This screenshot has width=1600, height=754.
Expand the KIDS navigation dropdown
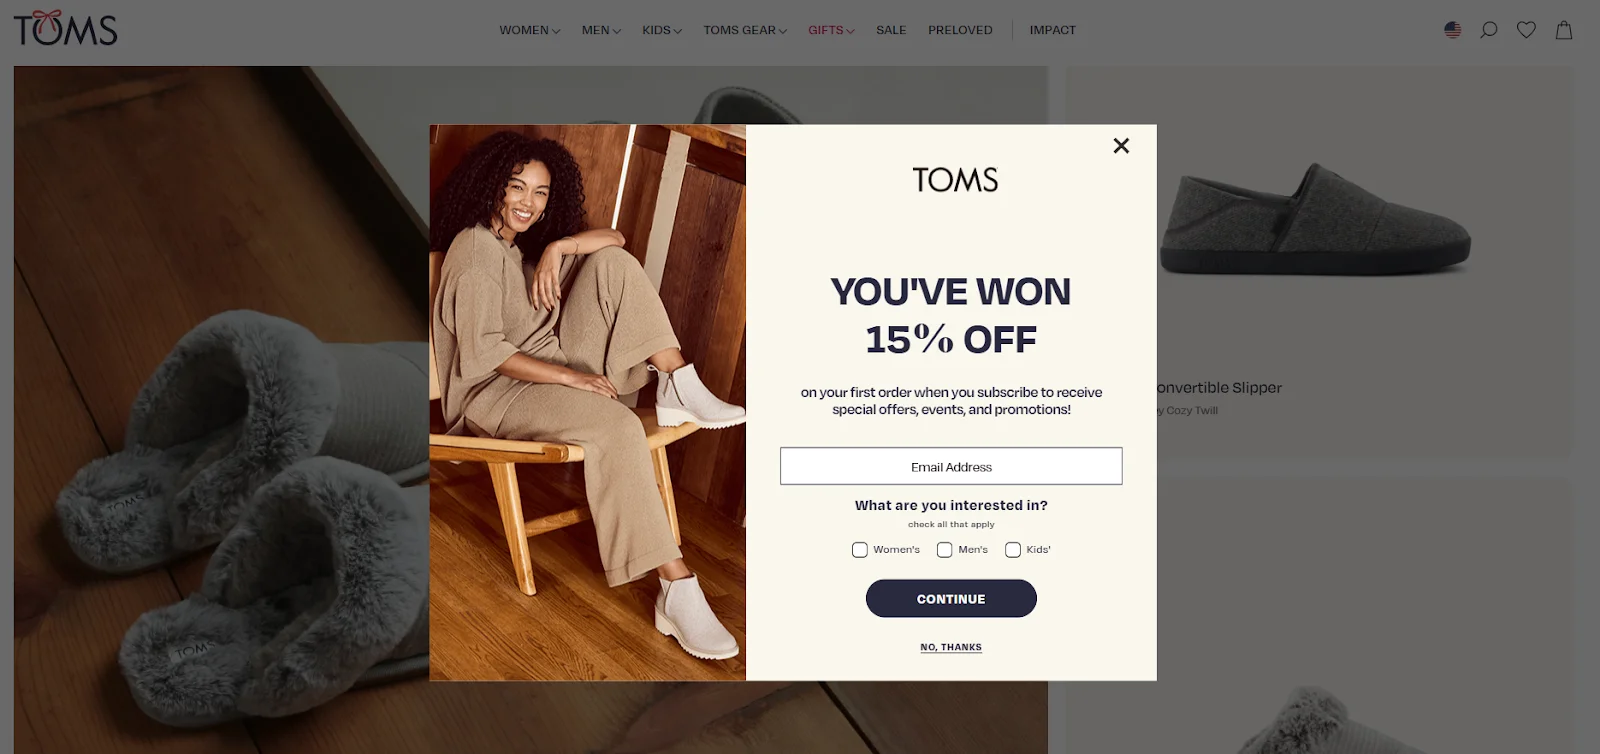tap(662, 30)
